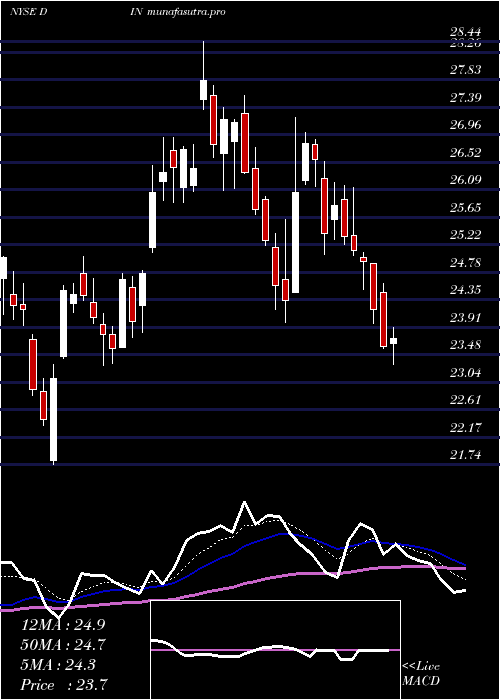
Task: Click the 23.48 price axis label
Action: coord(466,345)
